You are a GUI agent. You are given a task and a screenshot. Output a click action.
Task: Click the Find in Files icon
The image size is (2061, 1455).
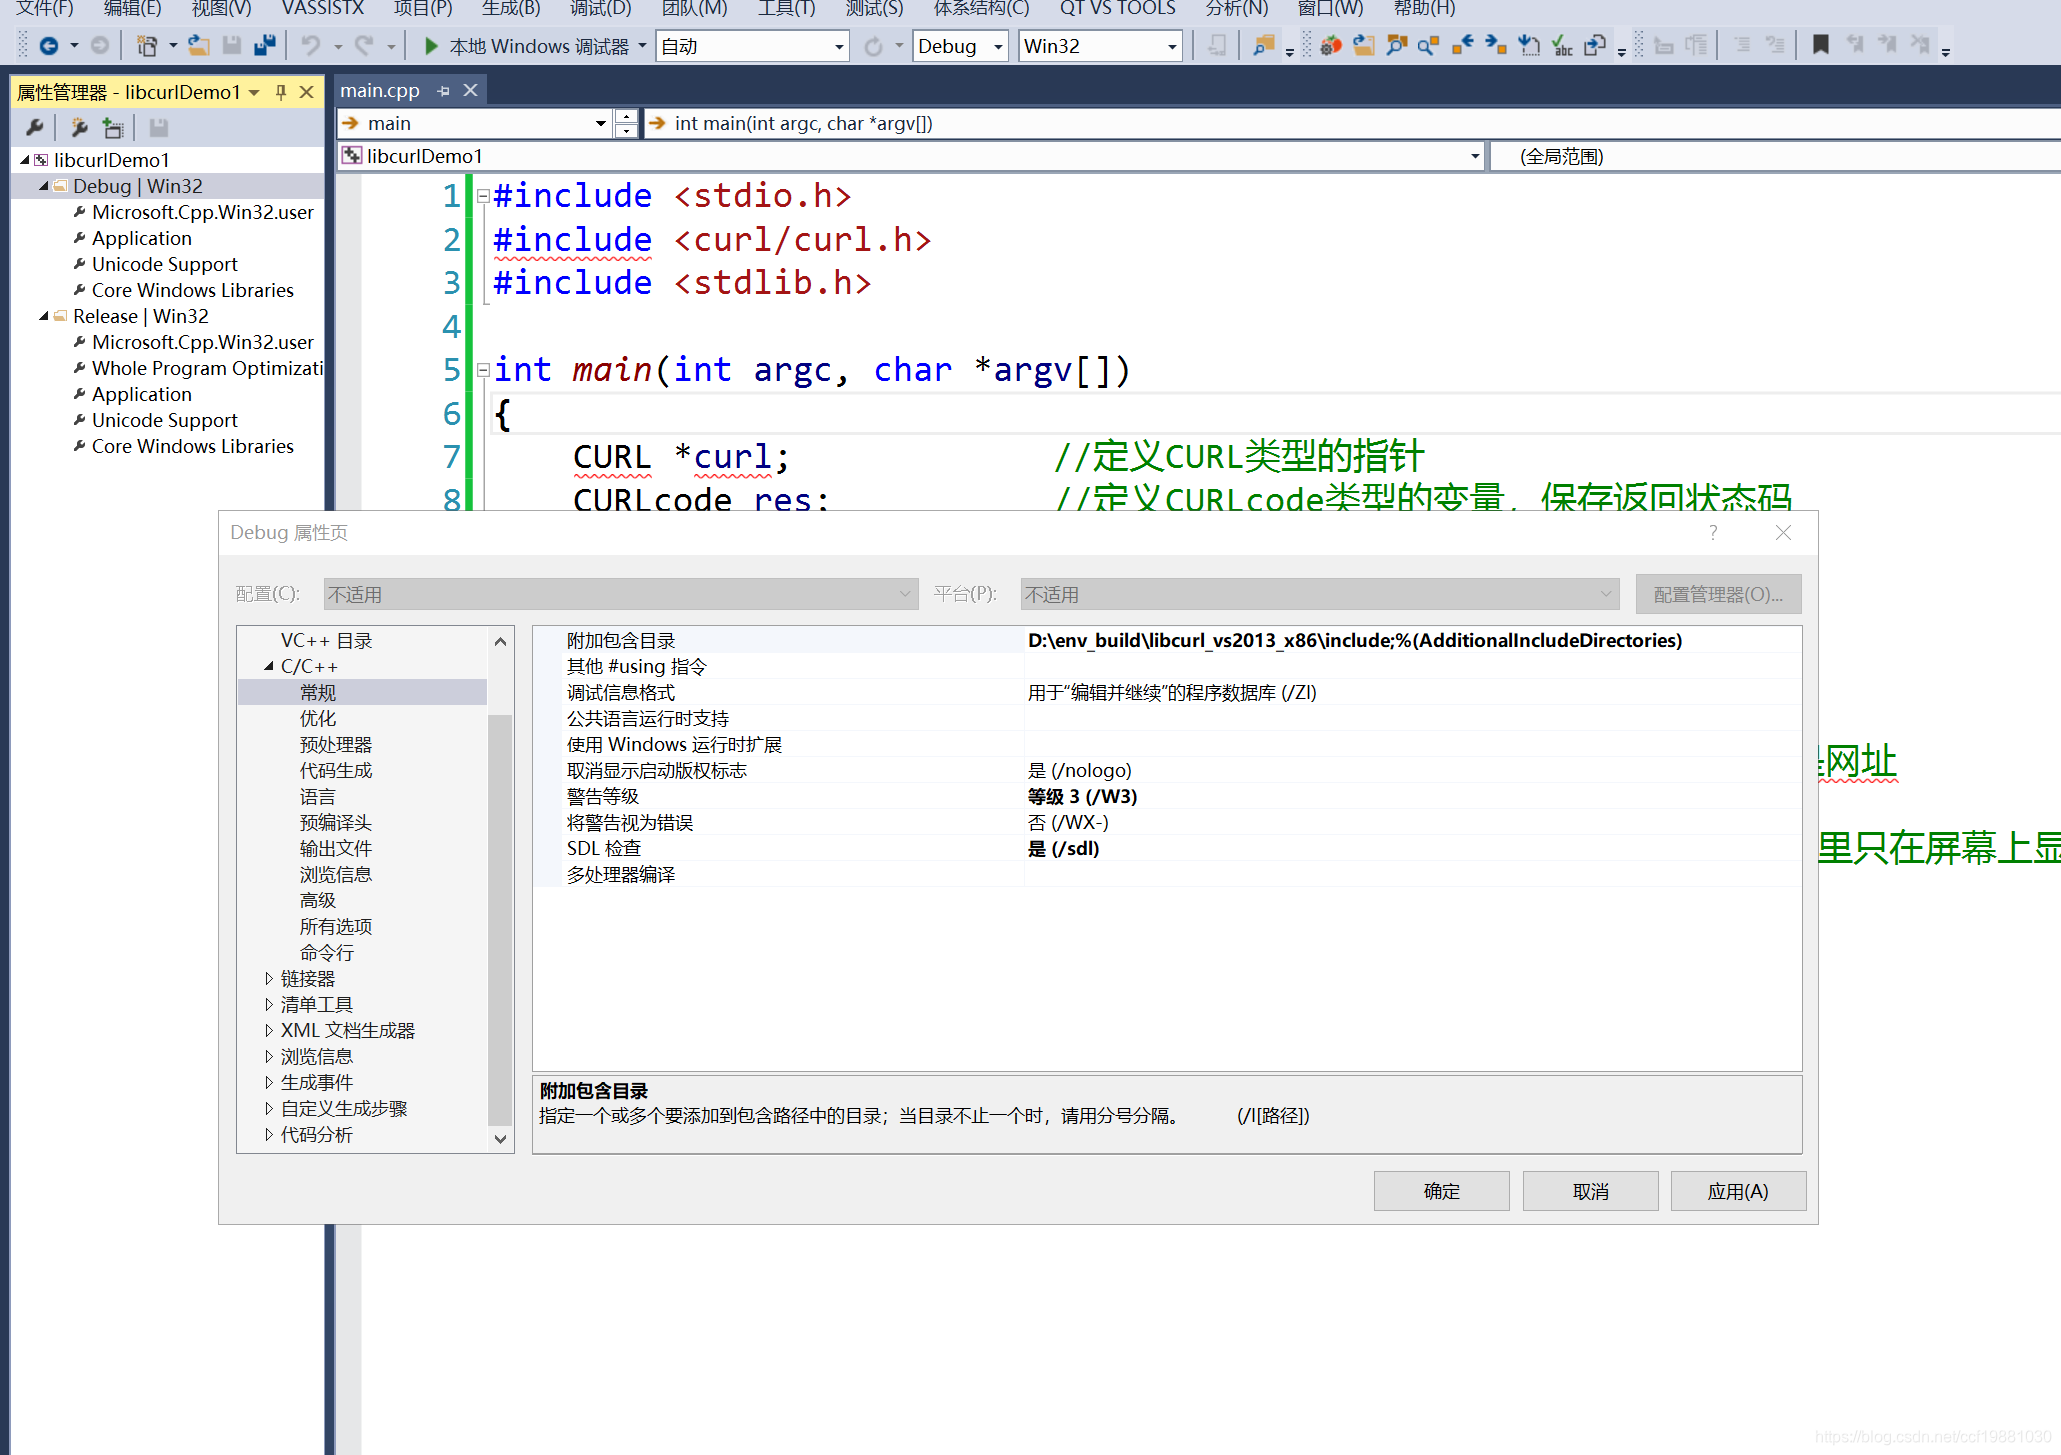[1264, 46]
